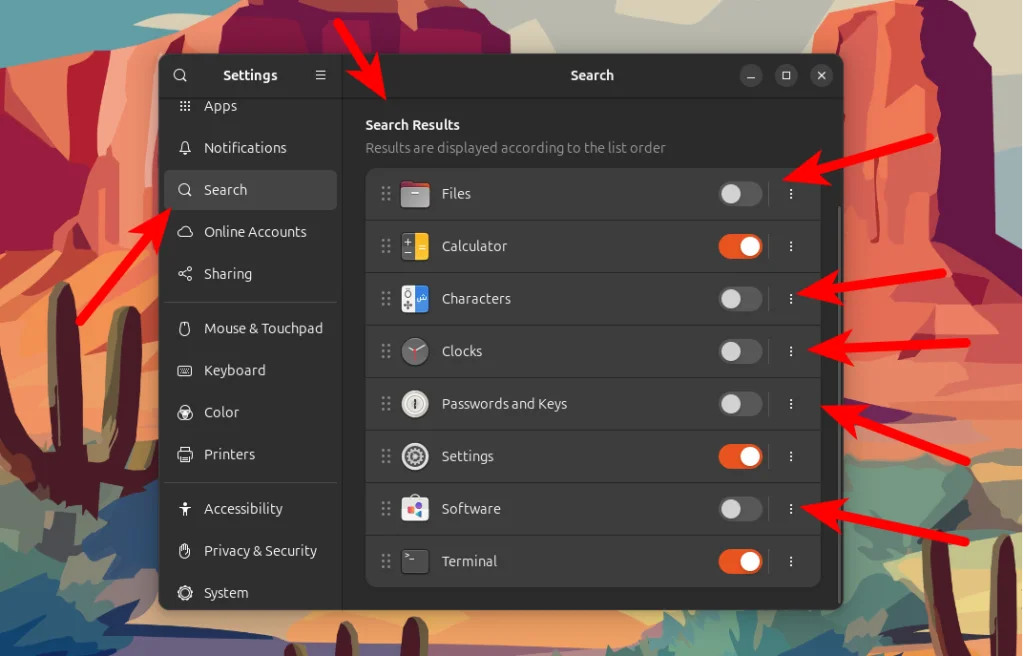Image resolution: width=1024 pixels, height=656 pixels.
Task: Click the Terminal app icon
Action: click(x=415, y=561)
